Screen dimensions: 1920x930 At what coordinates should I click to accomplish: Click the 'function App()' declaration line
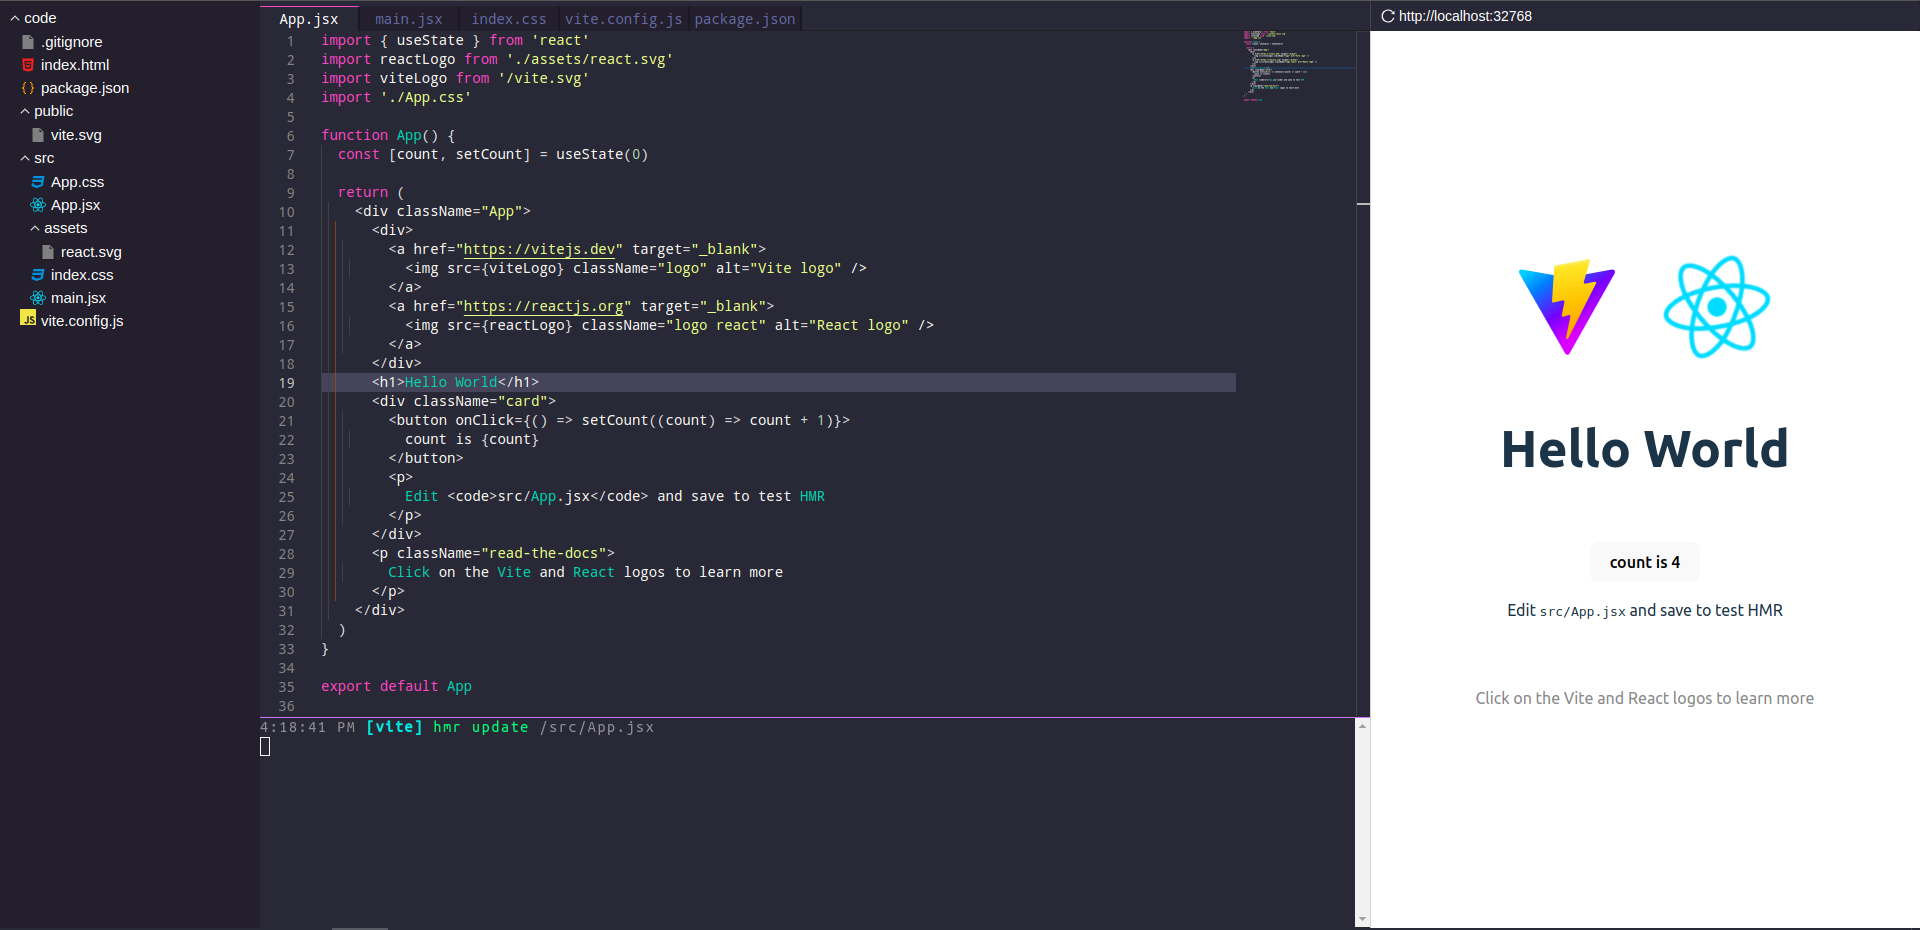pos(388,135)
